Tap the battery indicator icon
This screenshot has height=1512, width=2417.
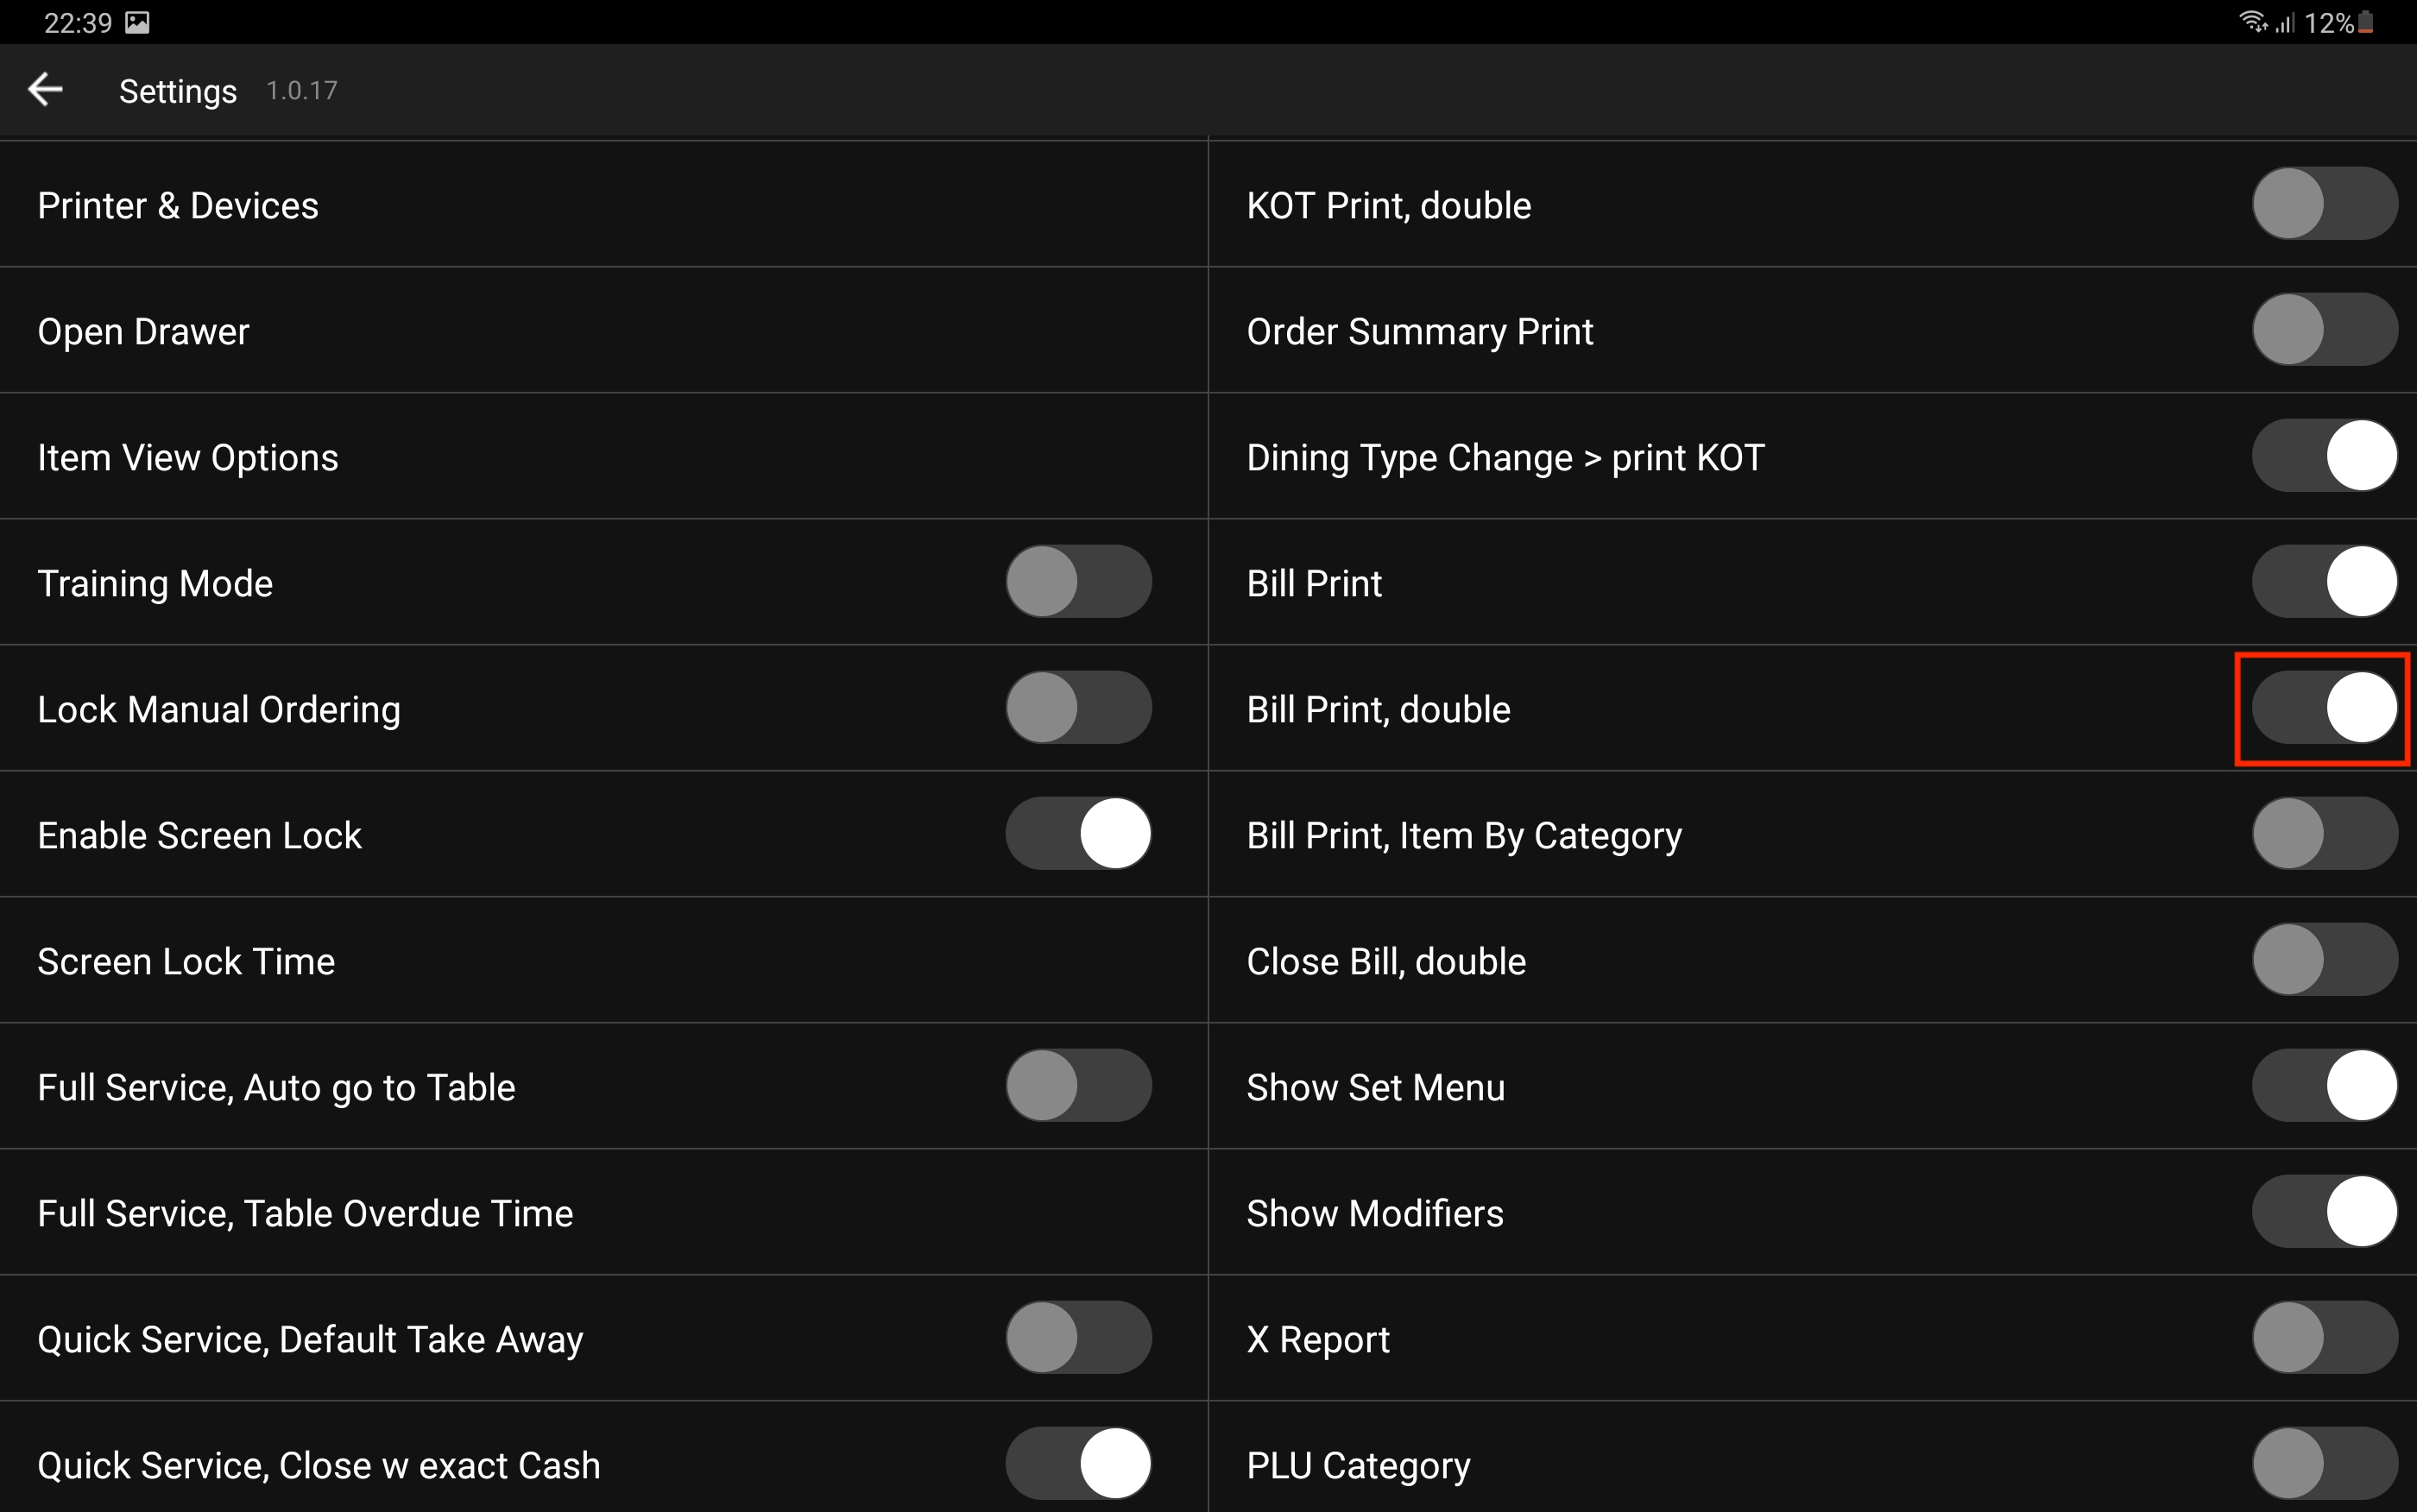coord(2366,23)
